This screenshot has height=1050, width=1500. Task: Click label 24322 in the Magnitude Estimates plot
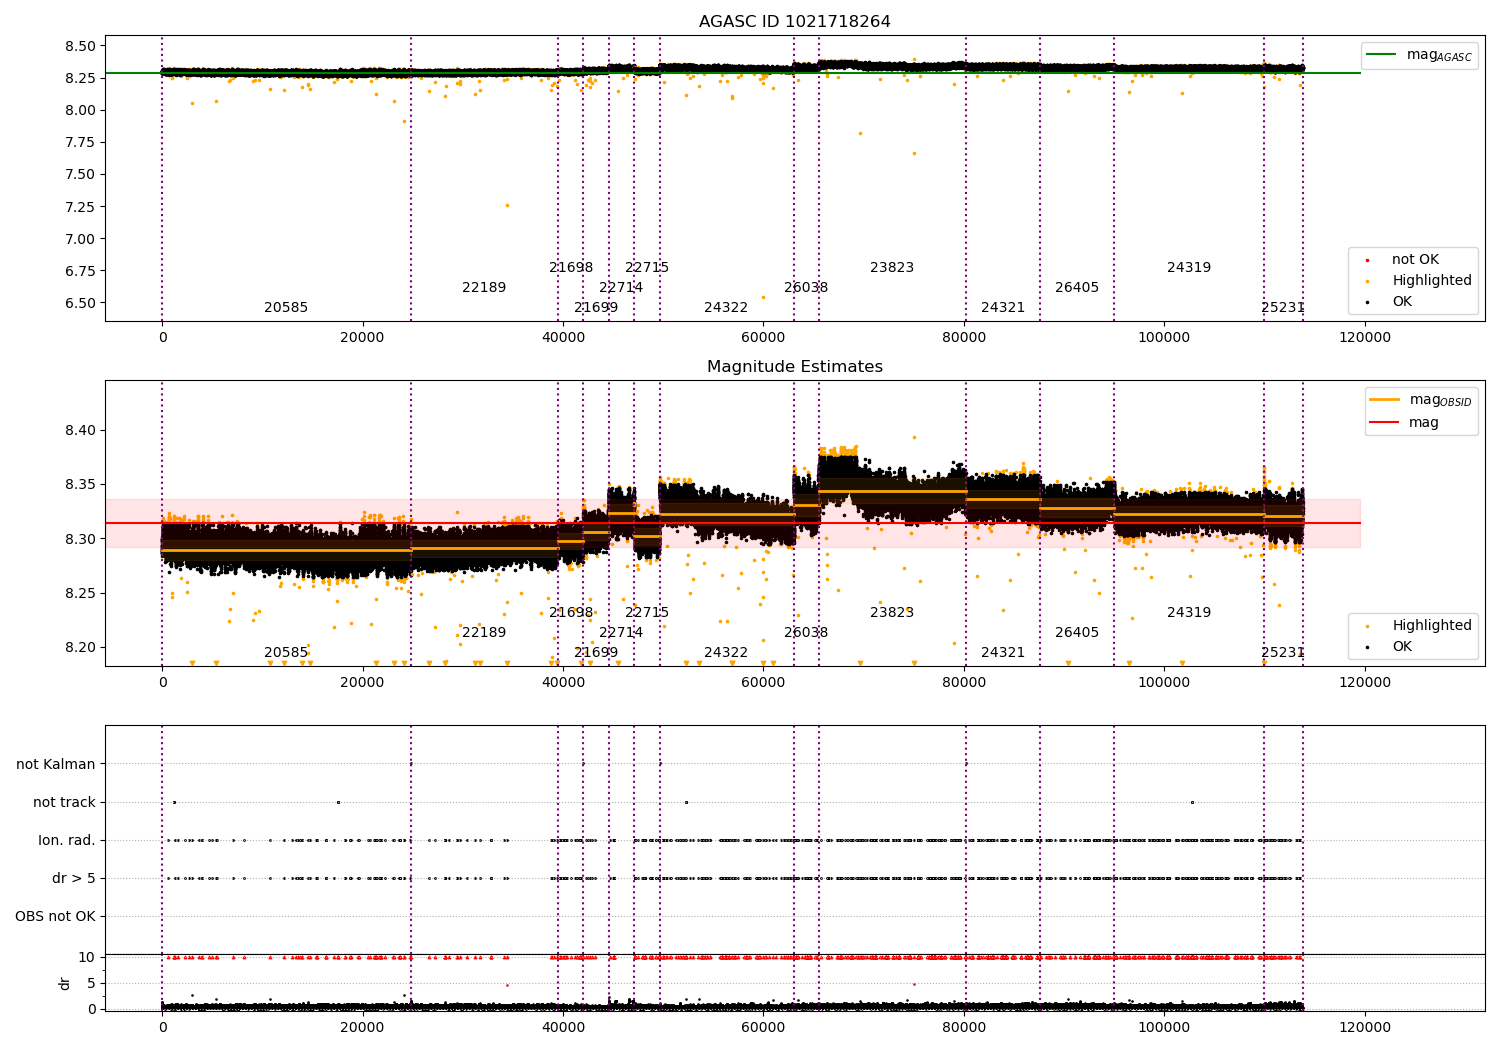pos(726,653)
